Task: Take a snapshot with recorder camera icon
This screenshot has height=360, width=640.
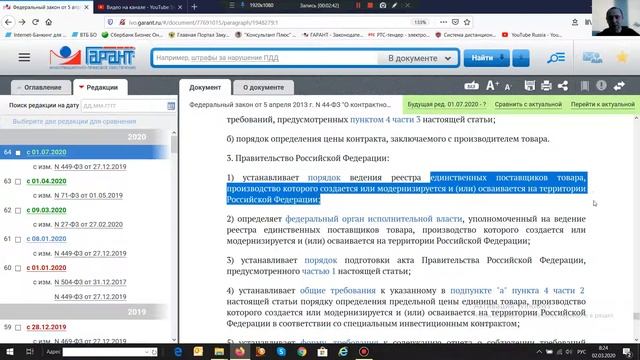Action: [383, 5]
